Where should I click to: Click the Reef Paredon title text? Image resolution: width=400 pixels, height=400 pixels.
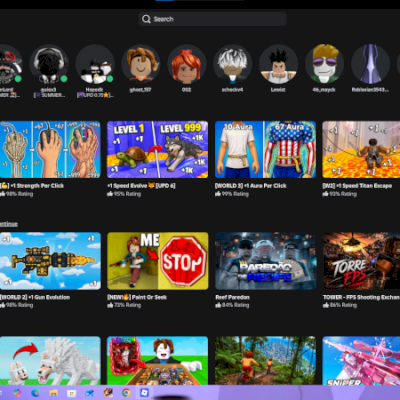point(232,297)
